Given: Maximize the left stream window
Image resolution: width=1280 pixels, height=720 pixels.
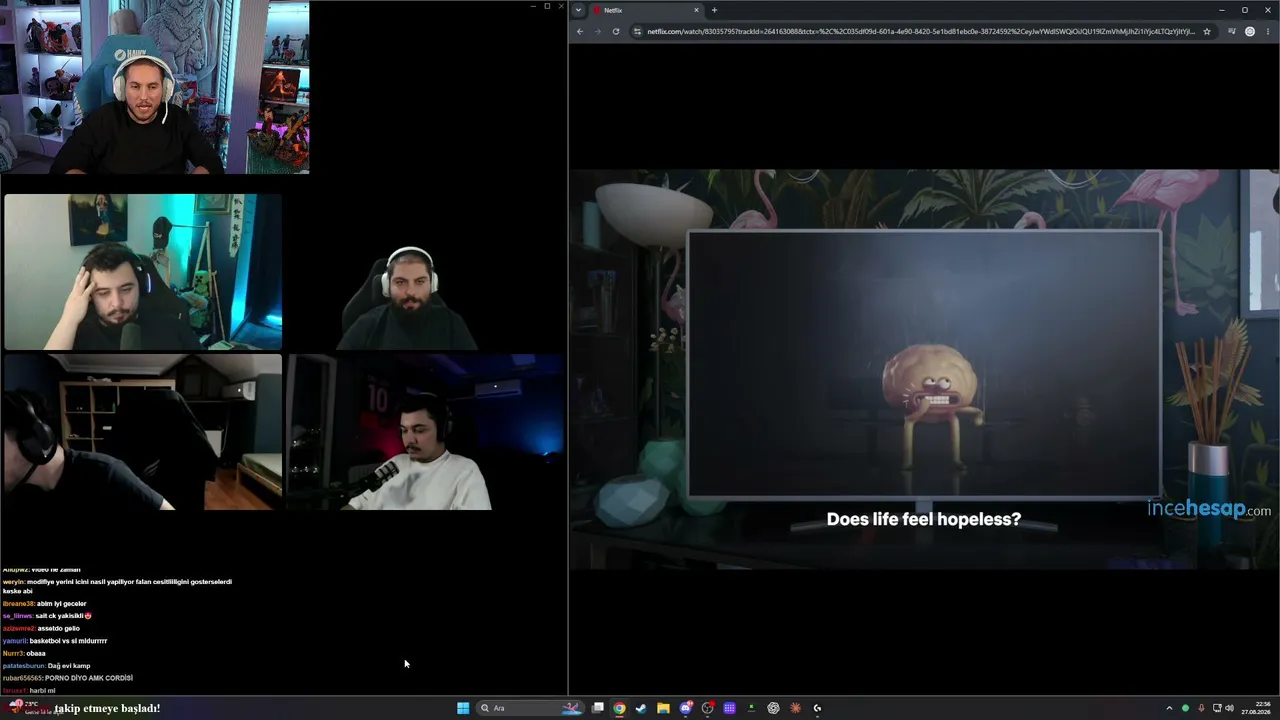Looking at the screenshot, I should coord(547,7).
